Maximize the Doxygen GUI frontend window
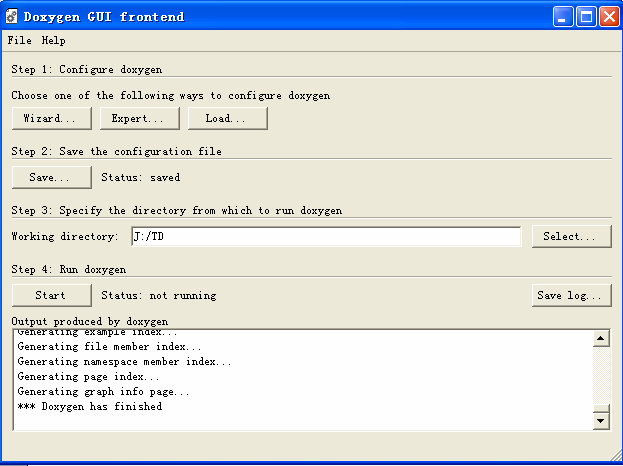623x466 pixels. [586, 17]
